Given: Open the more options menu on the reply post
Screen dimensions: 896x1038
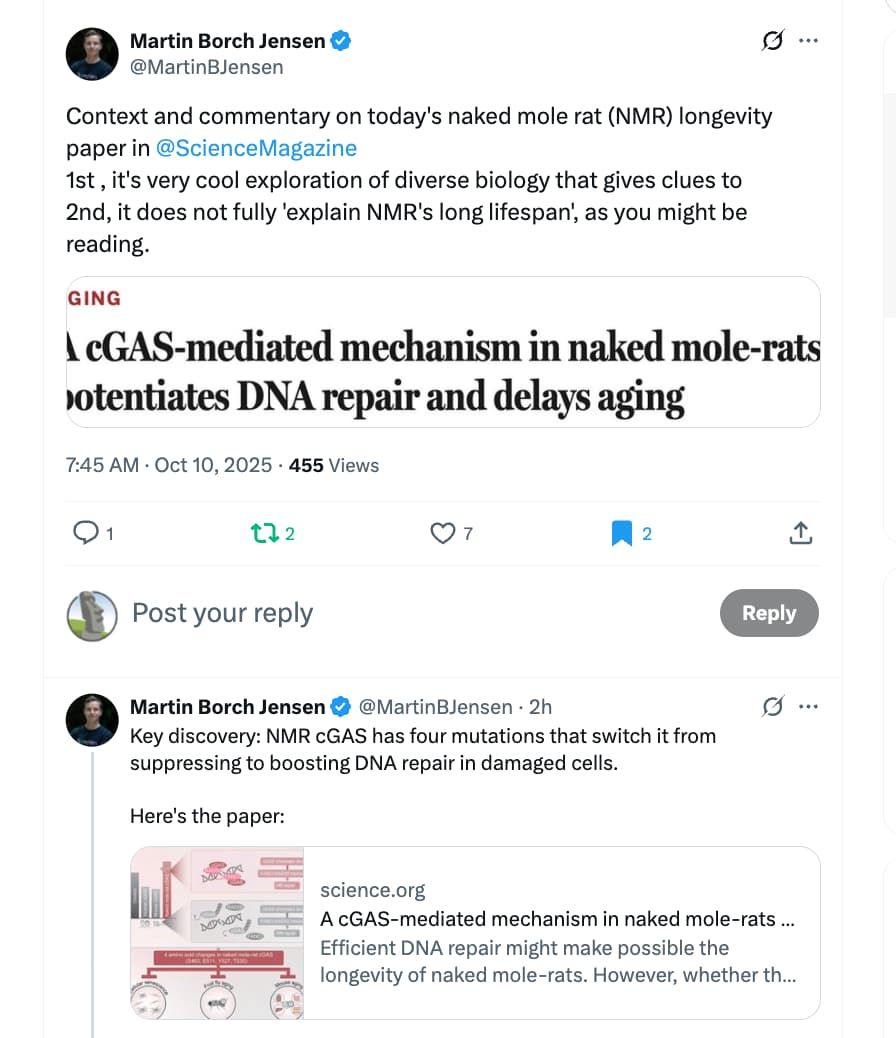Looking at the screenshot, I should click(x=809, y=707).
